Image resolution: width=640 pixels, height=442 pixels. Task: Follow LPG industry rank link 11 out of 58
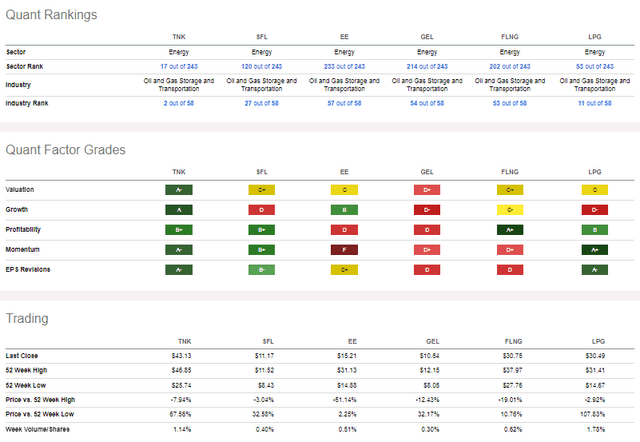pos(595,103)
